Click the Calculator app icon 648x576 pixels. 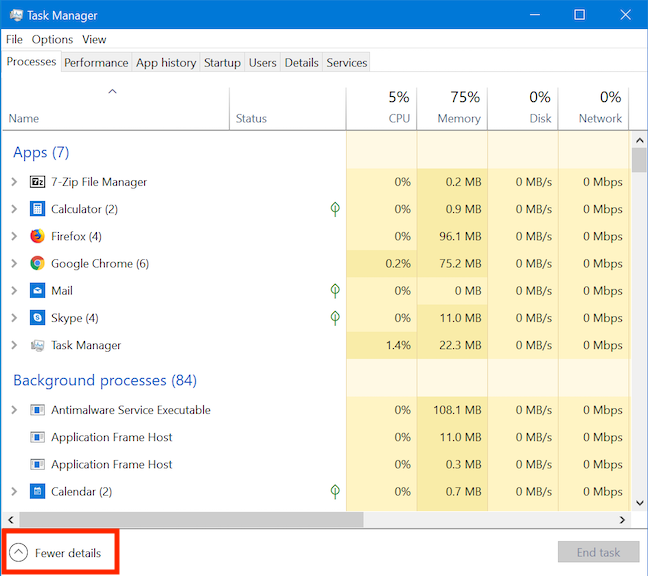37,209
